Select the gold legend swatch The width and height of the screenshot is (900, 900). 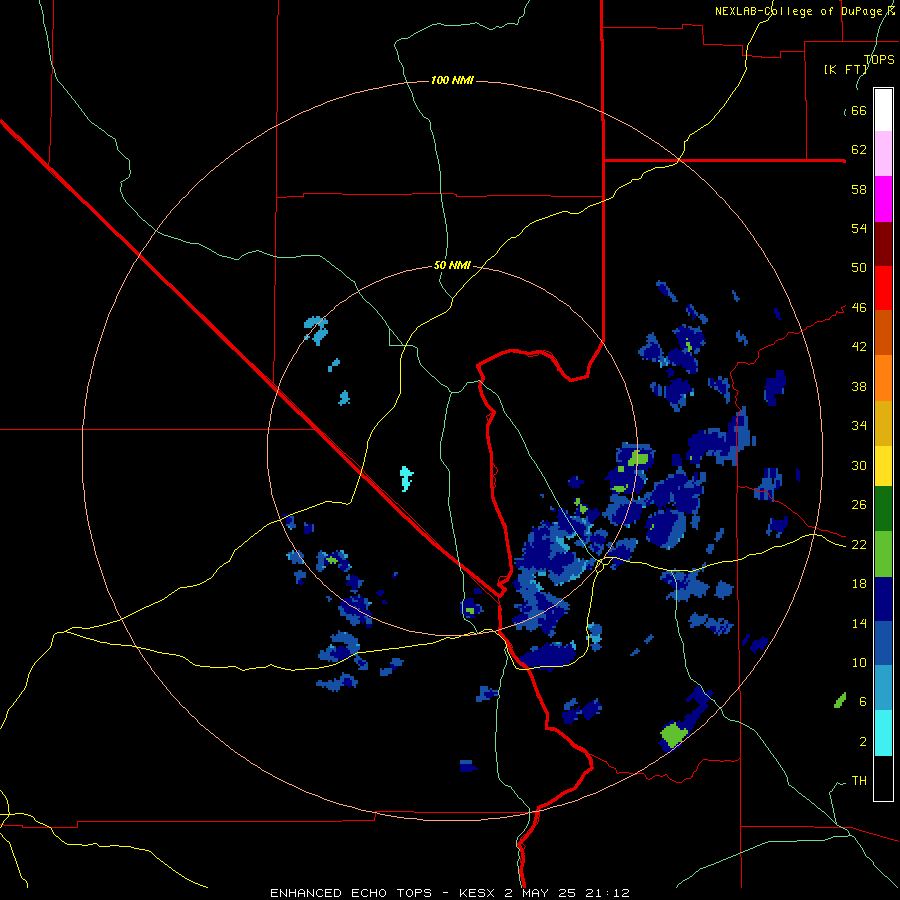pos(883,423)
